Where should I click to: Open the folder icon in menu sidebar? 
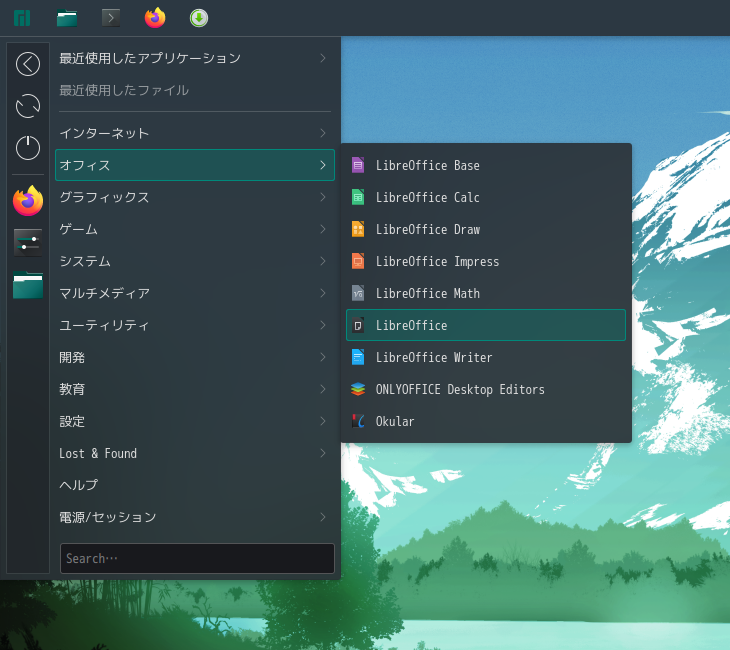coord(28,284)
